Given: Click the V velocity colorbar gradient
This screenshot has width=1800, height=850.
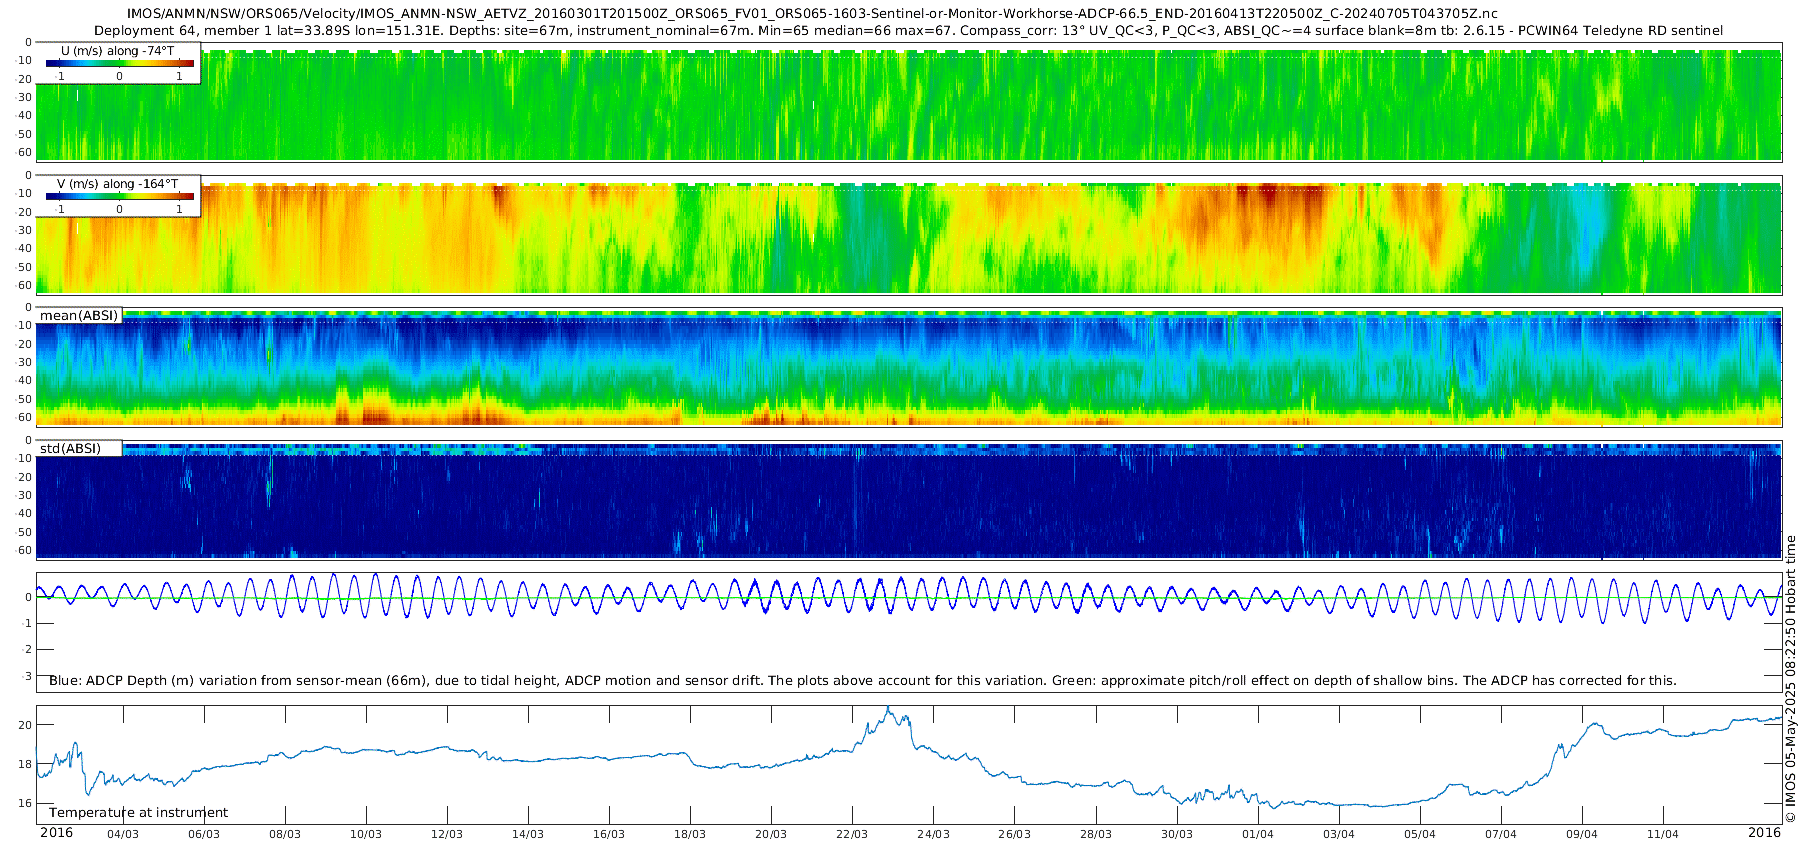Looking at the screenshot, I should (x=119, y=196).
